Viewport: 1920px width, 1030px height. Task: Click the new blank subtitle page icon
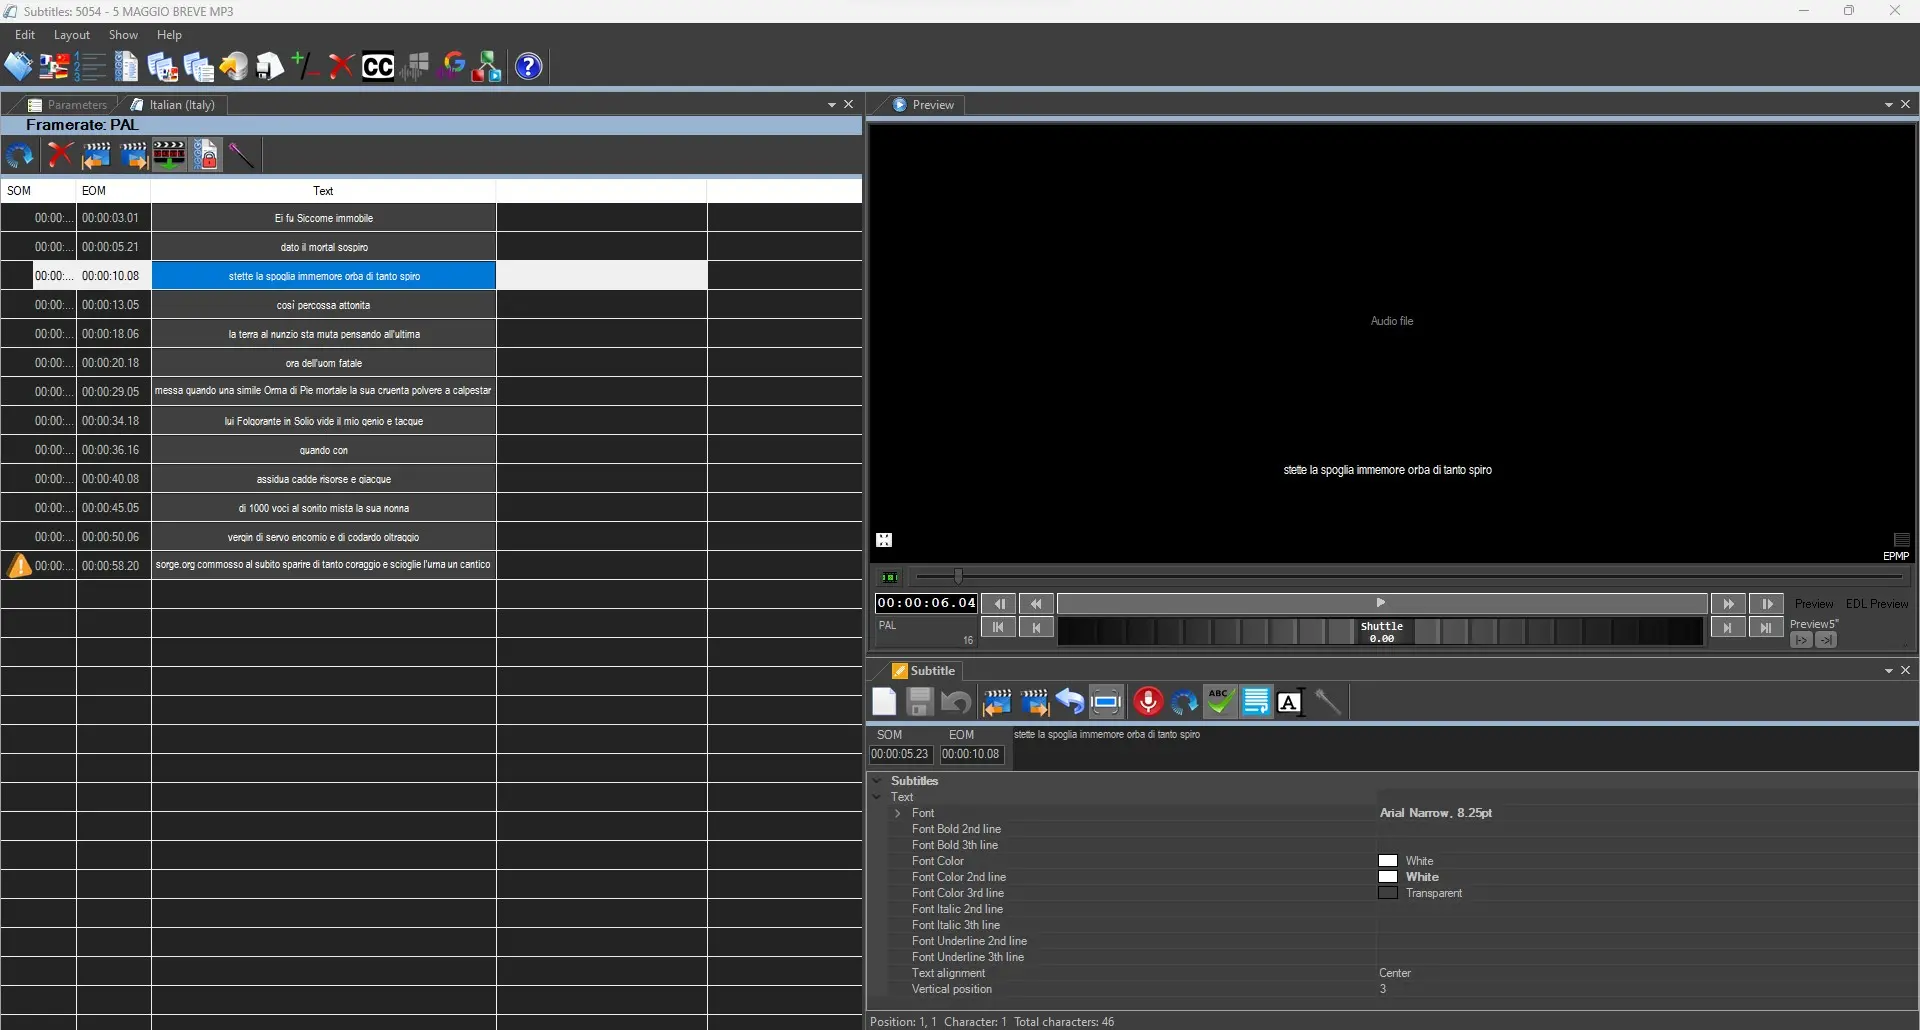pyautogui.click(x=884, y=702)
